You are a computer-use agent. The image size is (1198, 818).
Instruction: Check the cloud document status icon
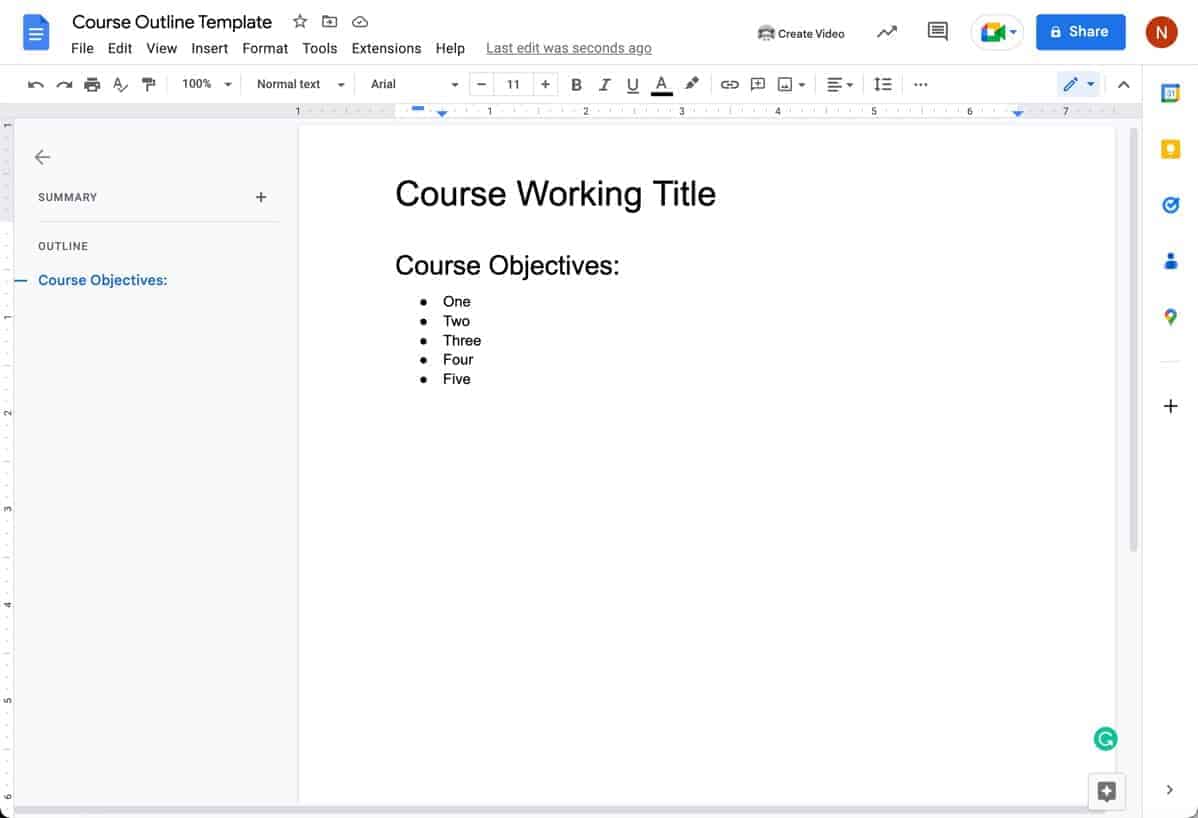point(360,21)
